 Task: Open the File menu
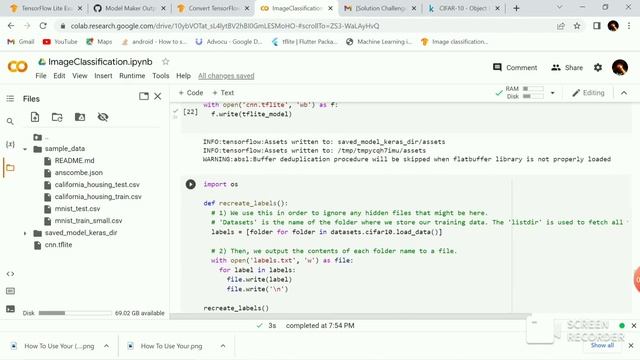point(41,76)
